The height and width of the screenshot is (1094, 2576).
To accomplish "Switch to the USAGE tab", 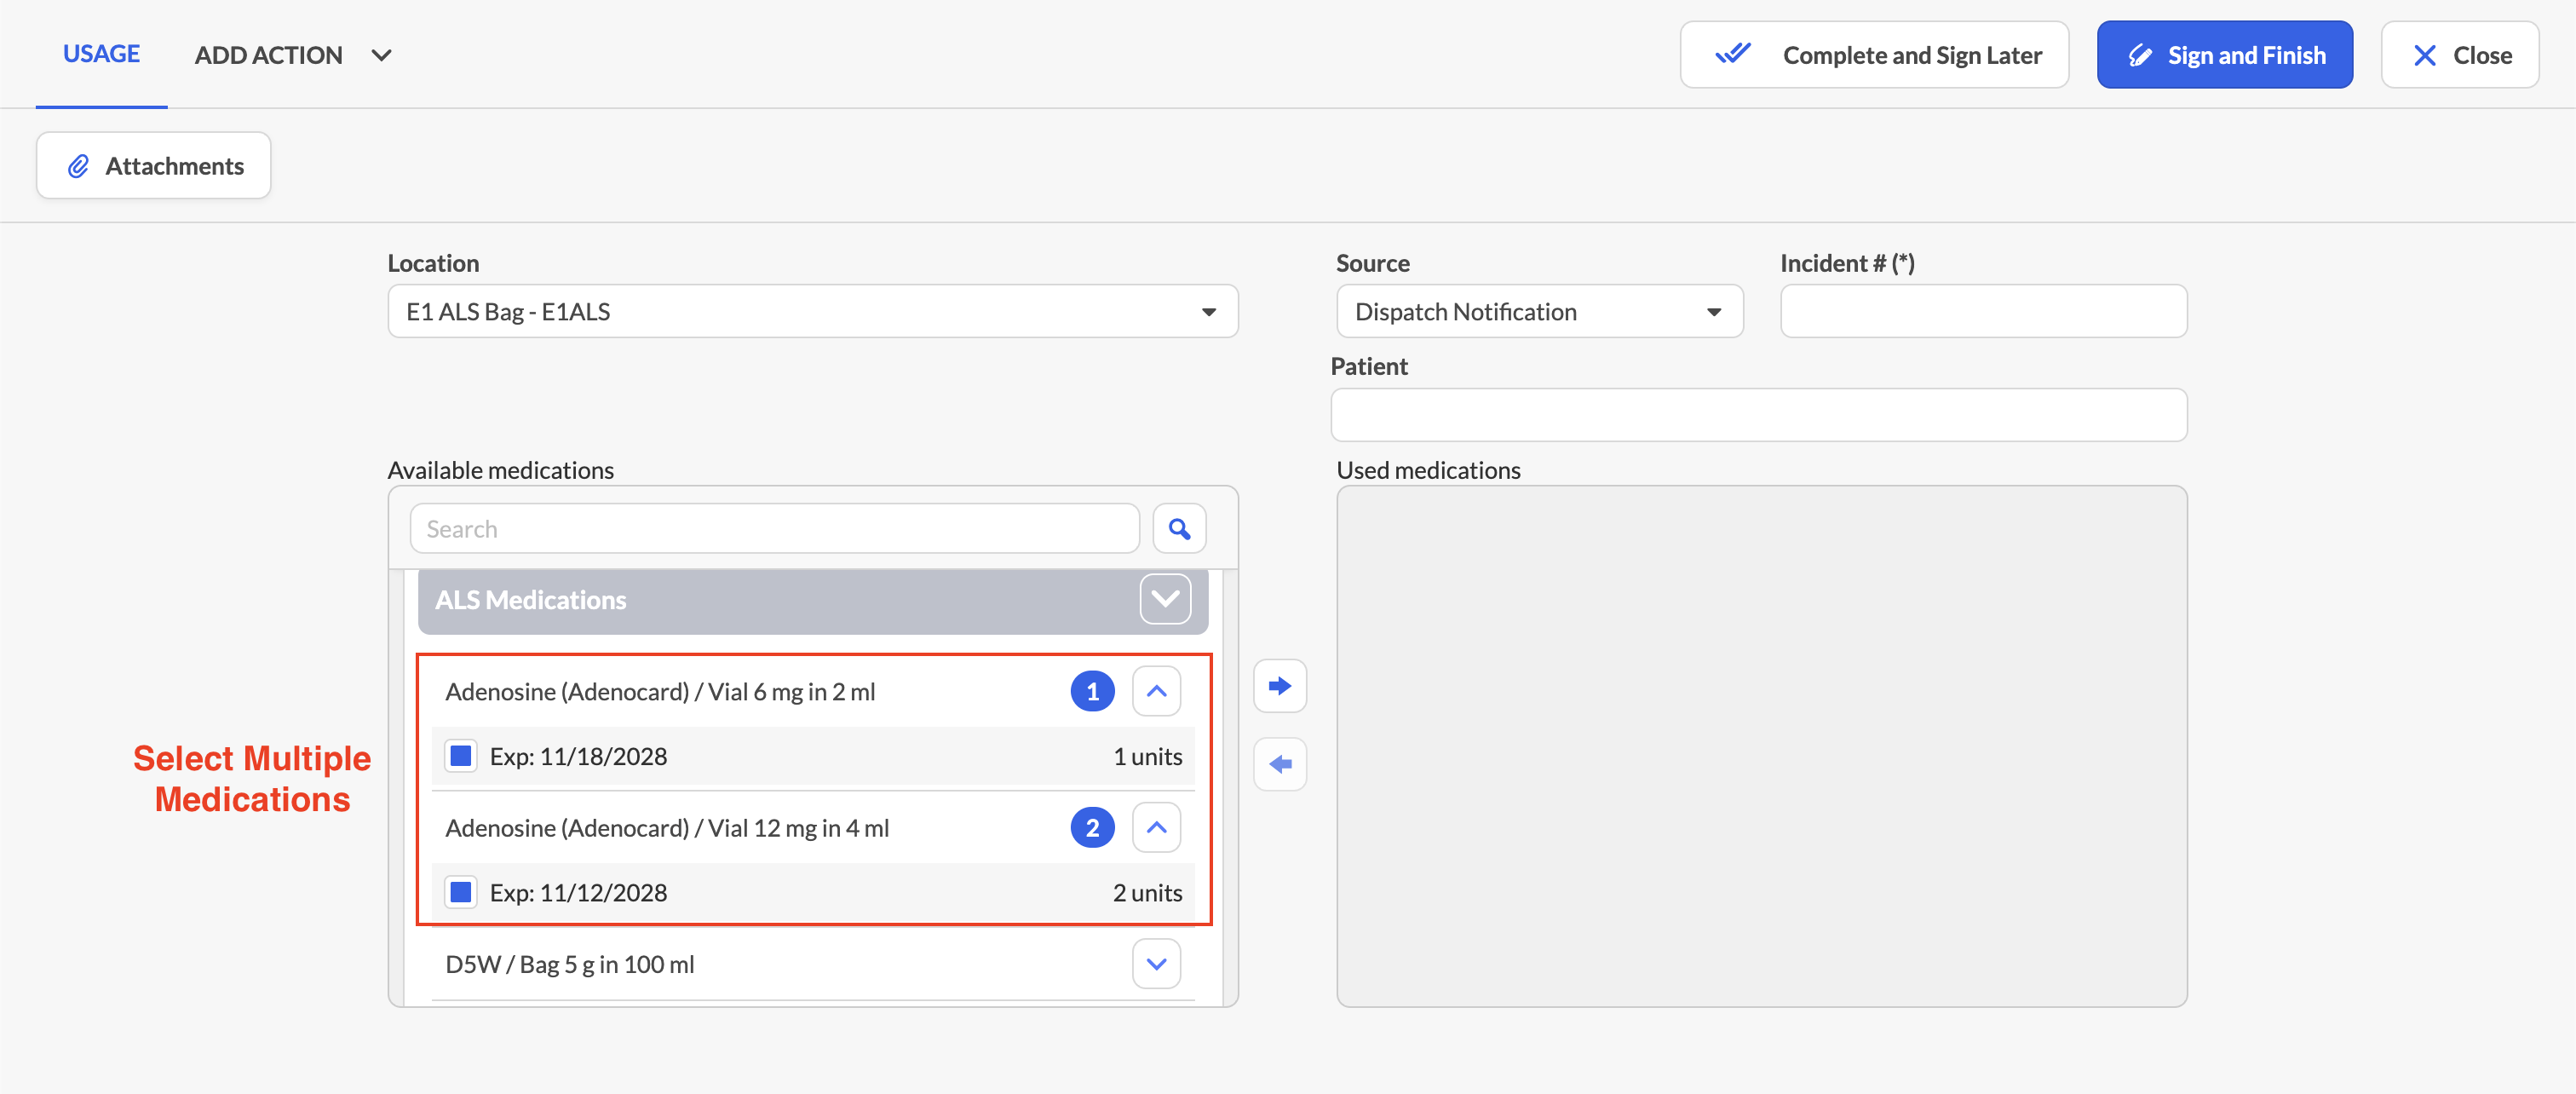I will coord(101,54).
